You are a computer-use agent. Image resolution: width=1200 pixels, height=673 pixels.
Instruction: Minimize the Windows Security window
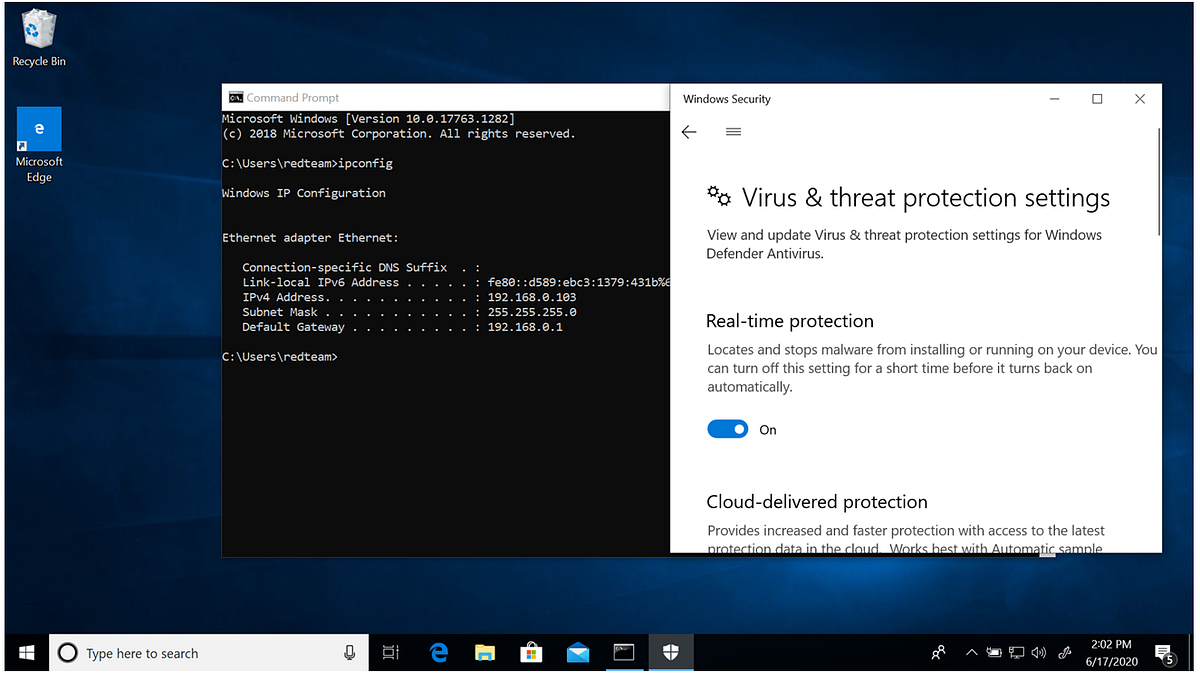point(1055,99)
